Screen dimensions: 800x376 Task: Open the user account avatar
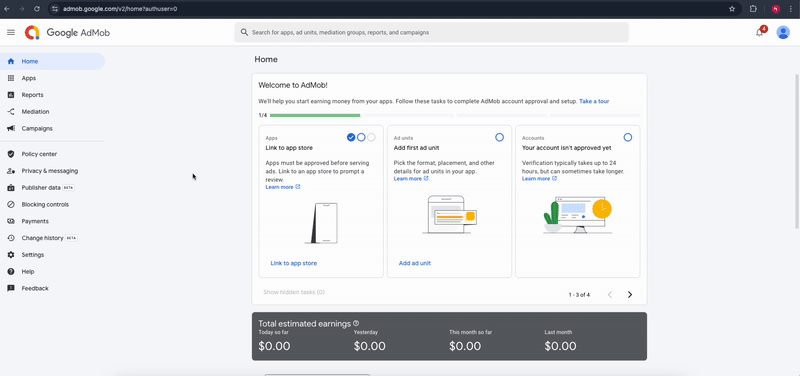783,33
